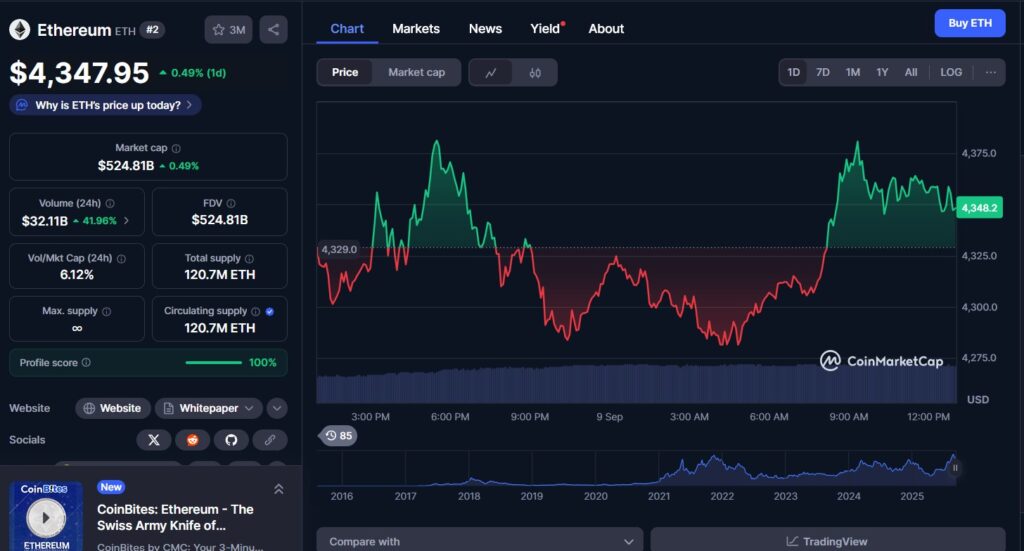Click the $524.81B market cap value
The height and width of the screenshot is (551, 1024).
[126, 165]
